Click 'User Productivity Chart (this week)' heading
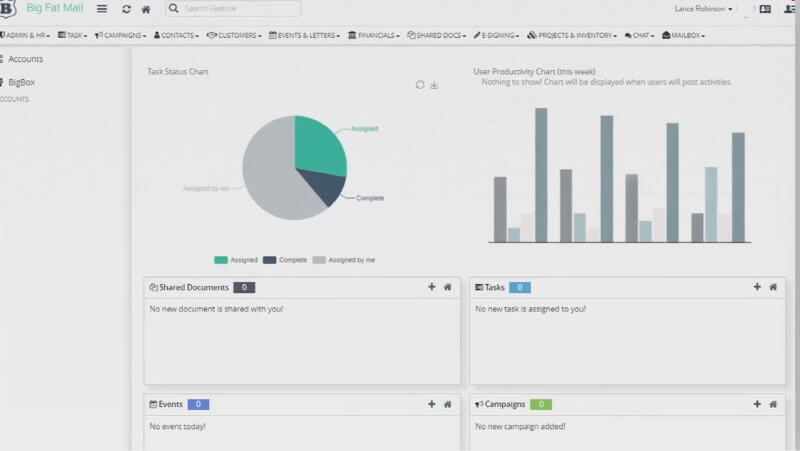800x451 pixels. click(x=534, y=71)
